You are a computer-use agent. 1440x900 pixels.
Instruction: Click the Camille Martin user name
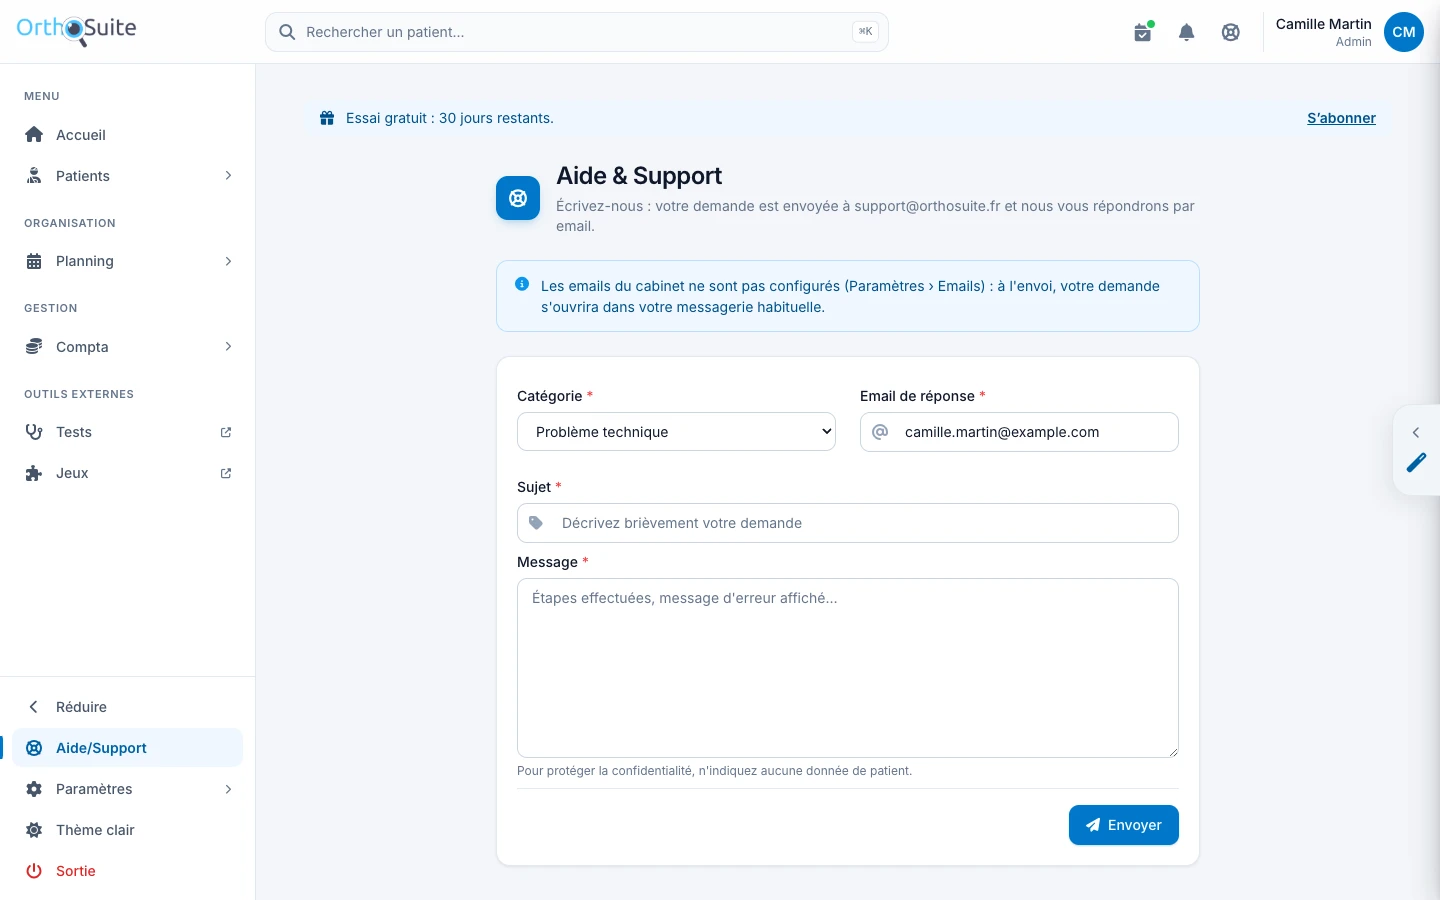(x=1324, y=24)
